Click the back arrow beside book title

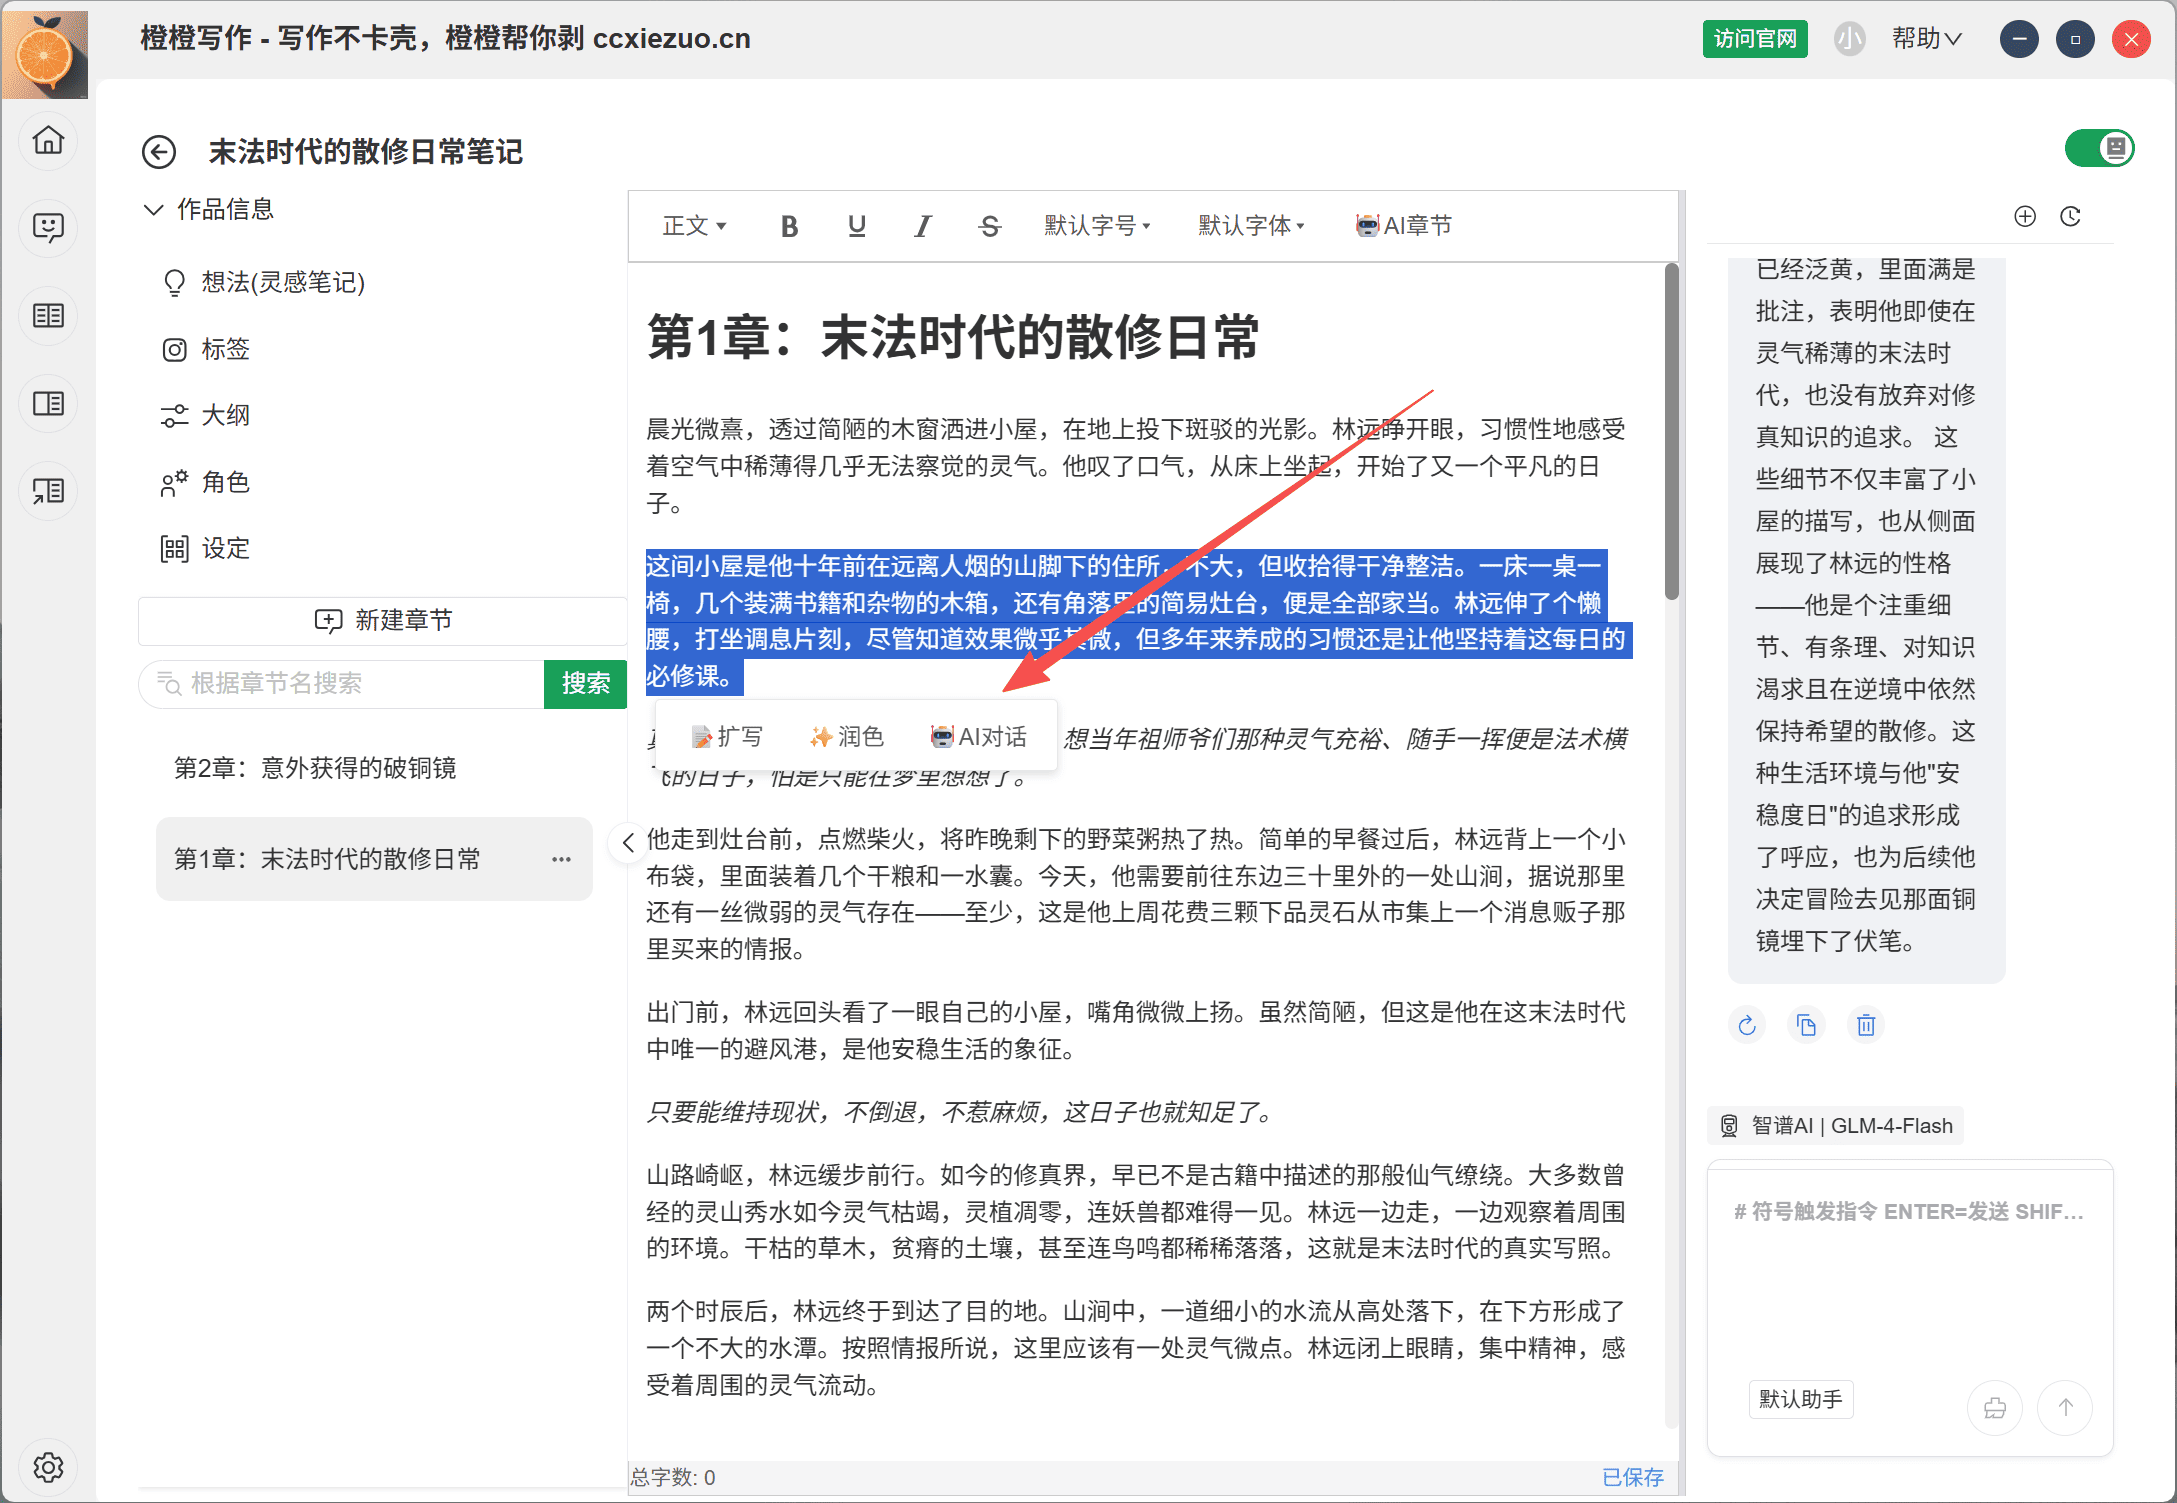159,152
